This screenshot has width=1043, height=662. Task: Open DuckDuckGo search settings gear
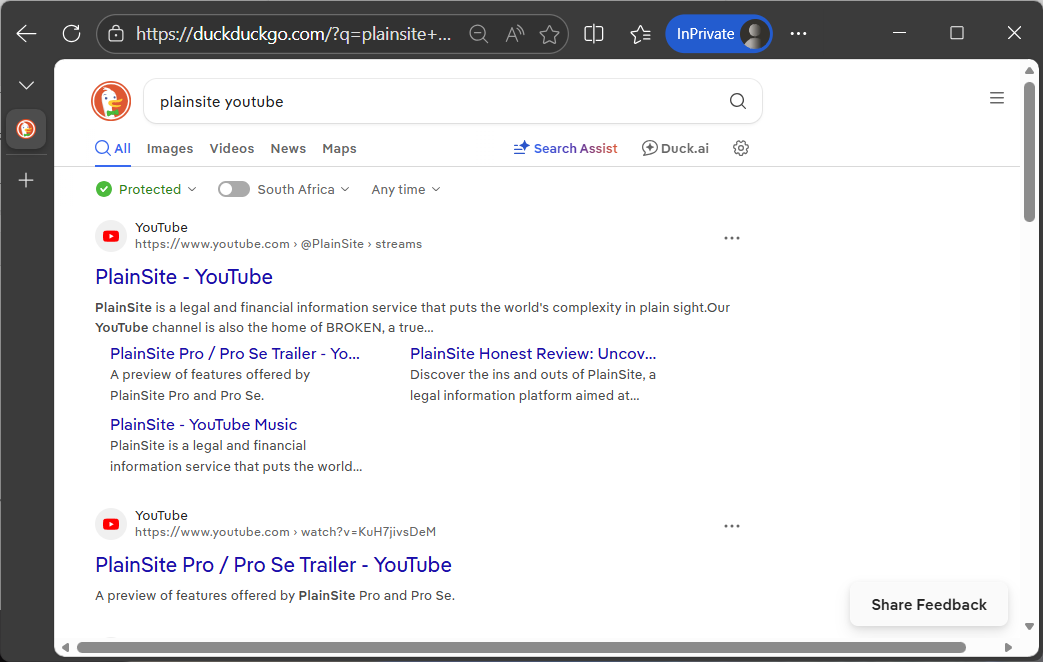[740, 147]
